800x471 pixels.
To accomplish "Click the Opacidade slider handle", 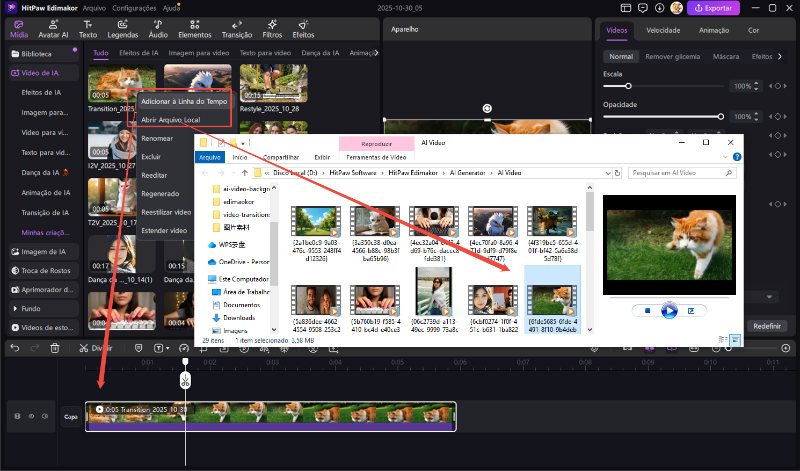I will pyautogui.click(x=720, y=117).
